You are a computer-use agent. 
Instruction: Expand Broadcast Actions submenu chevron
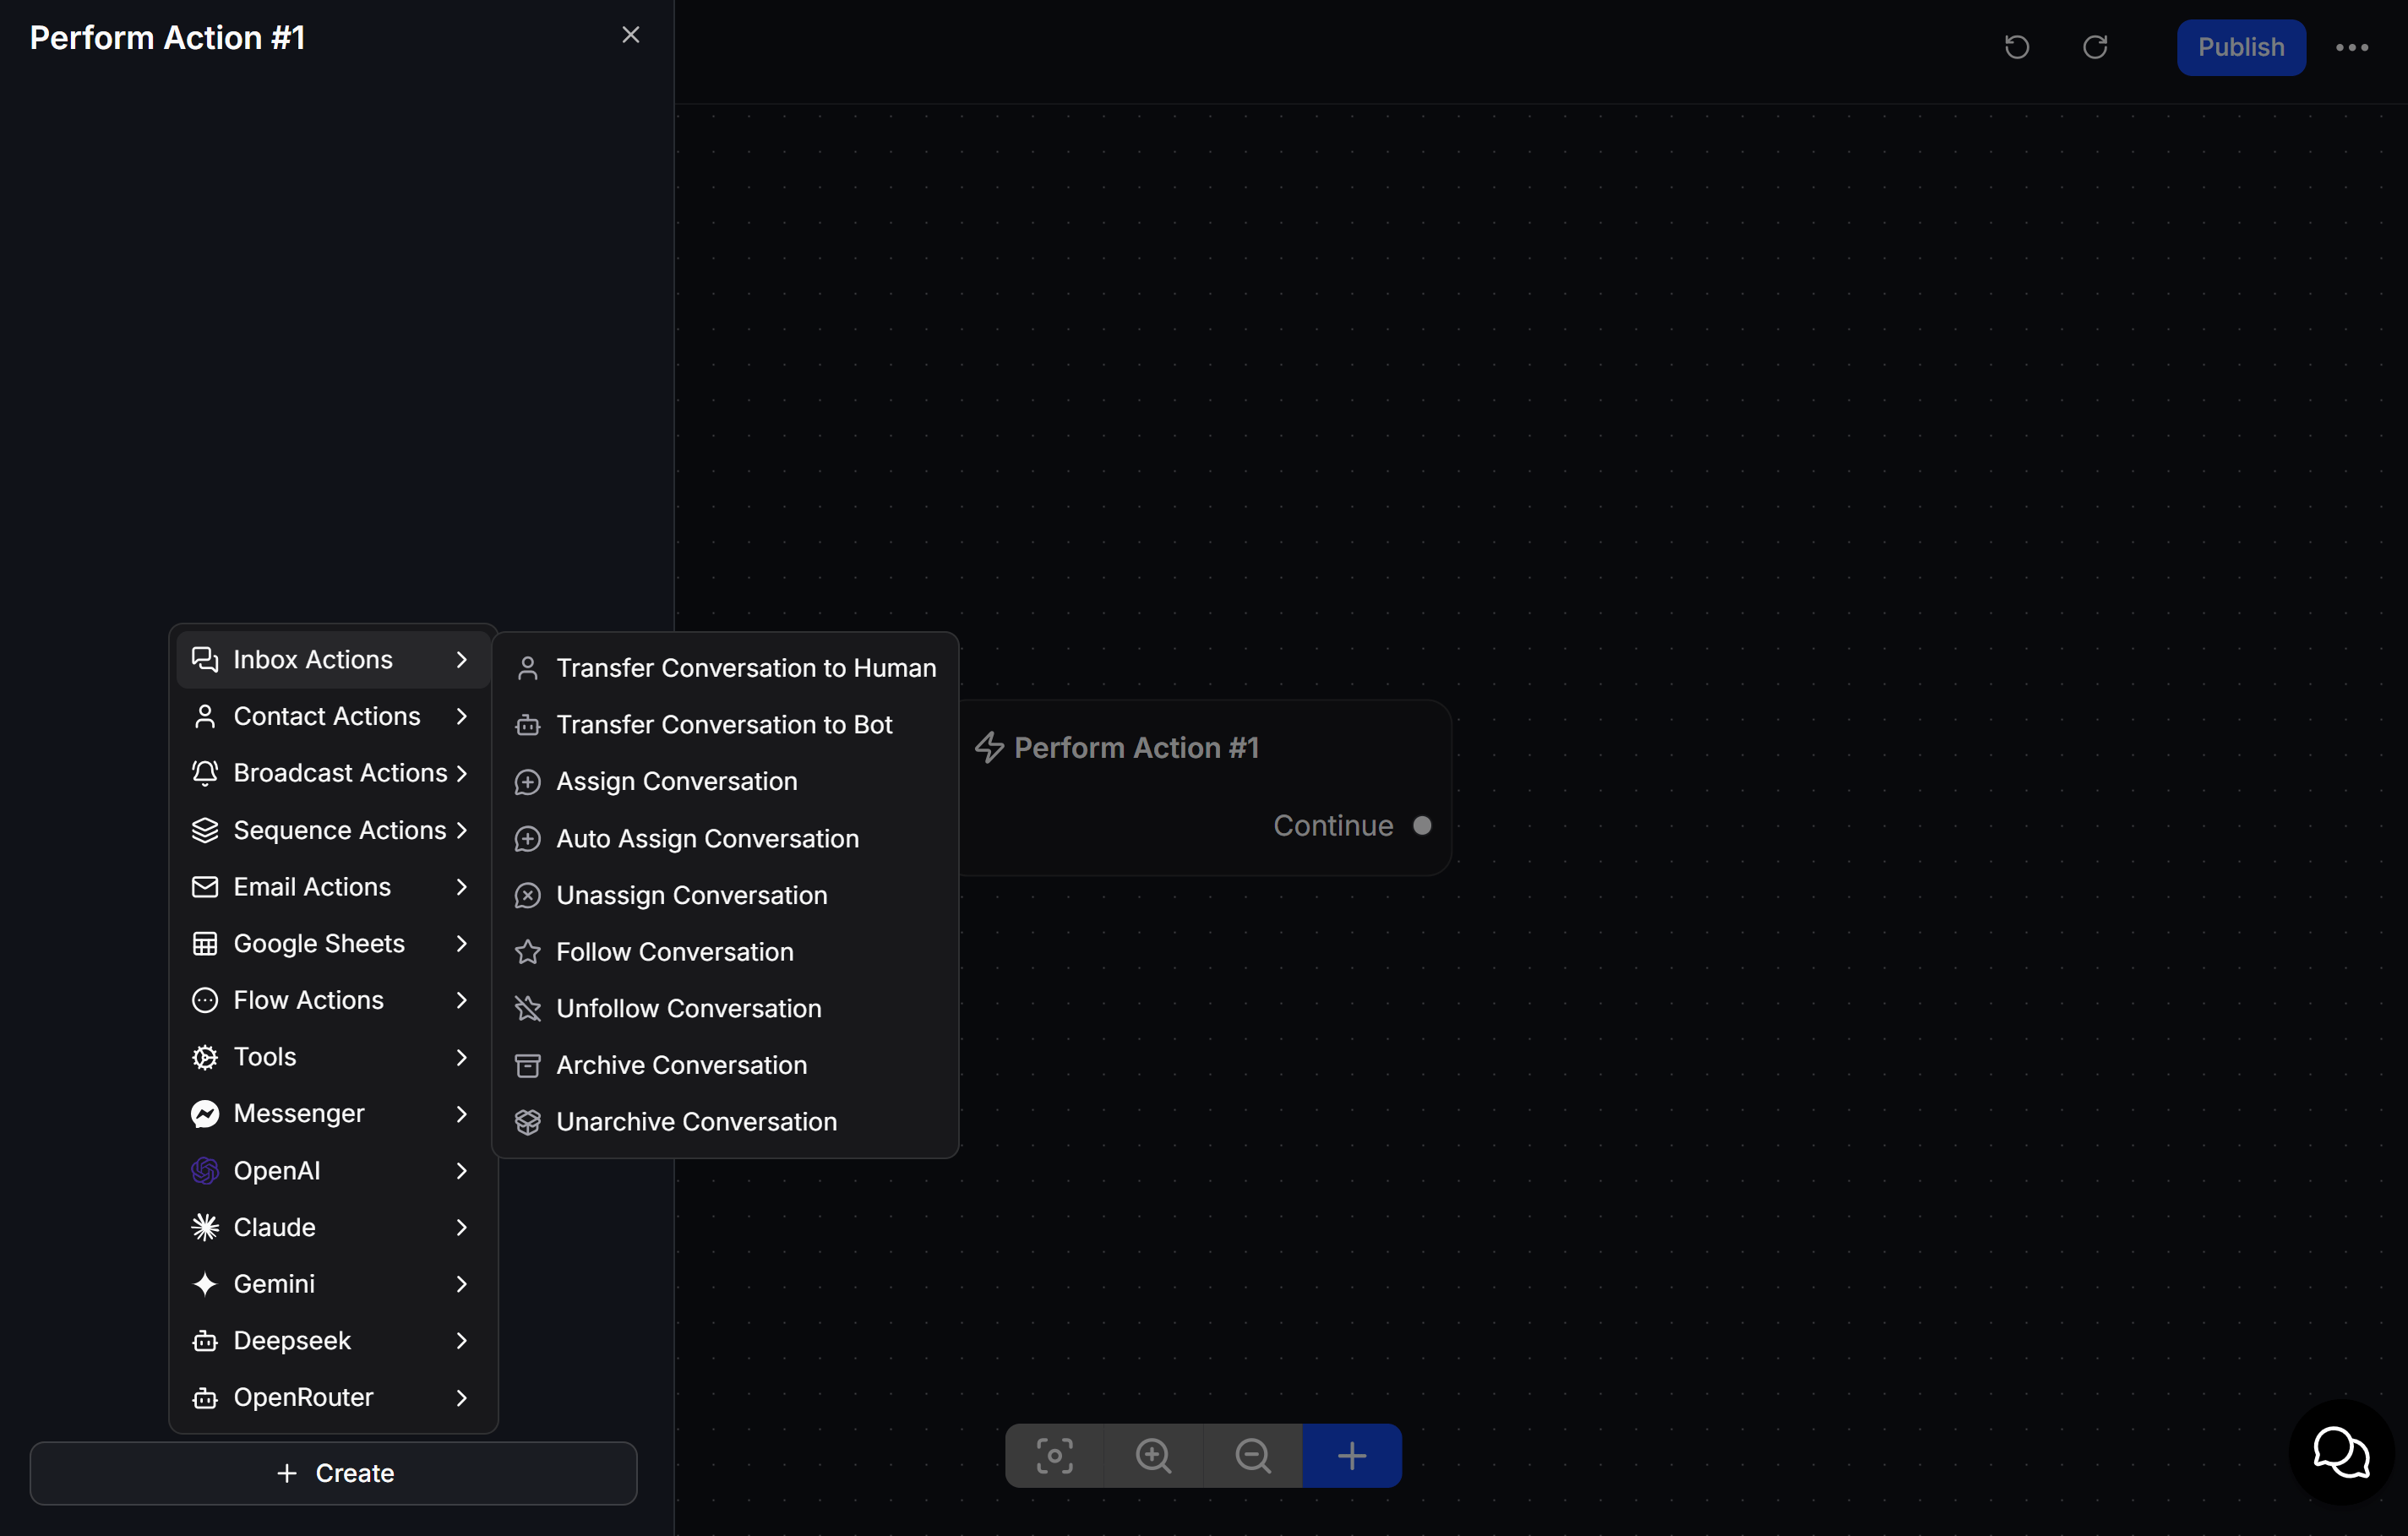tap(461, 772)
